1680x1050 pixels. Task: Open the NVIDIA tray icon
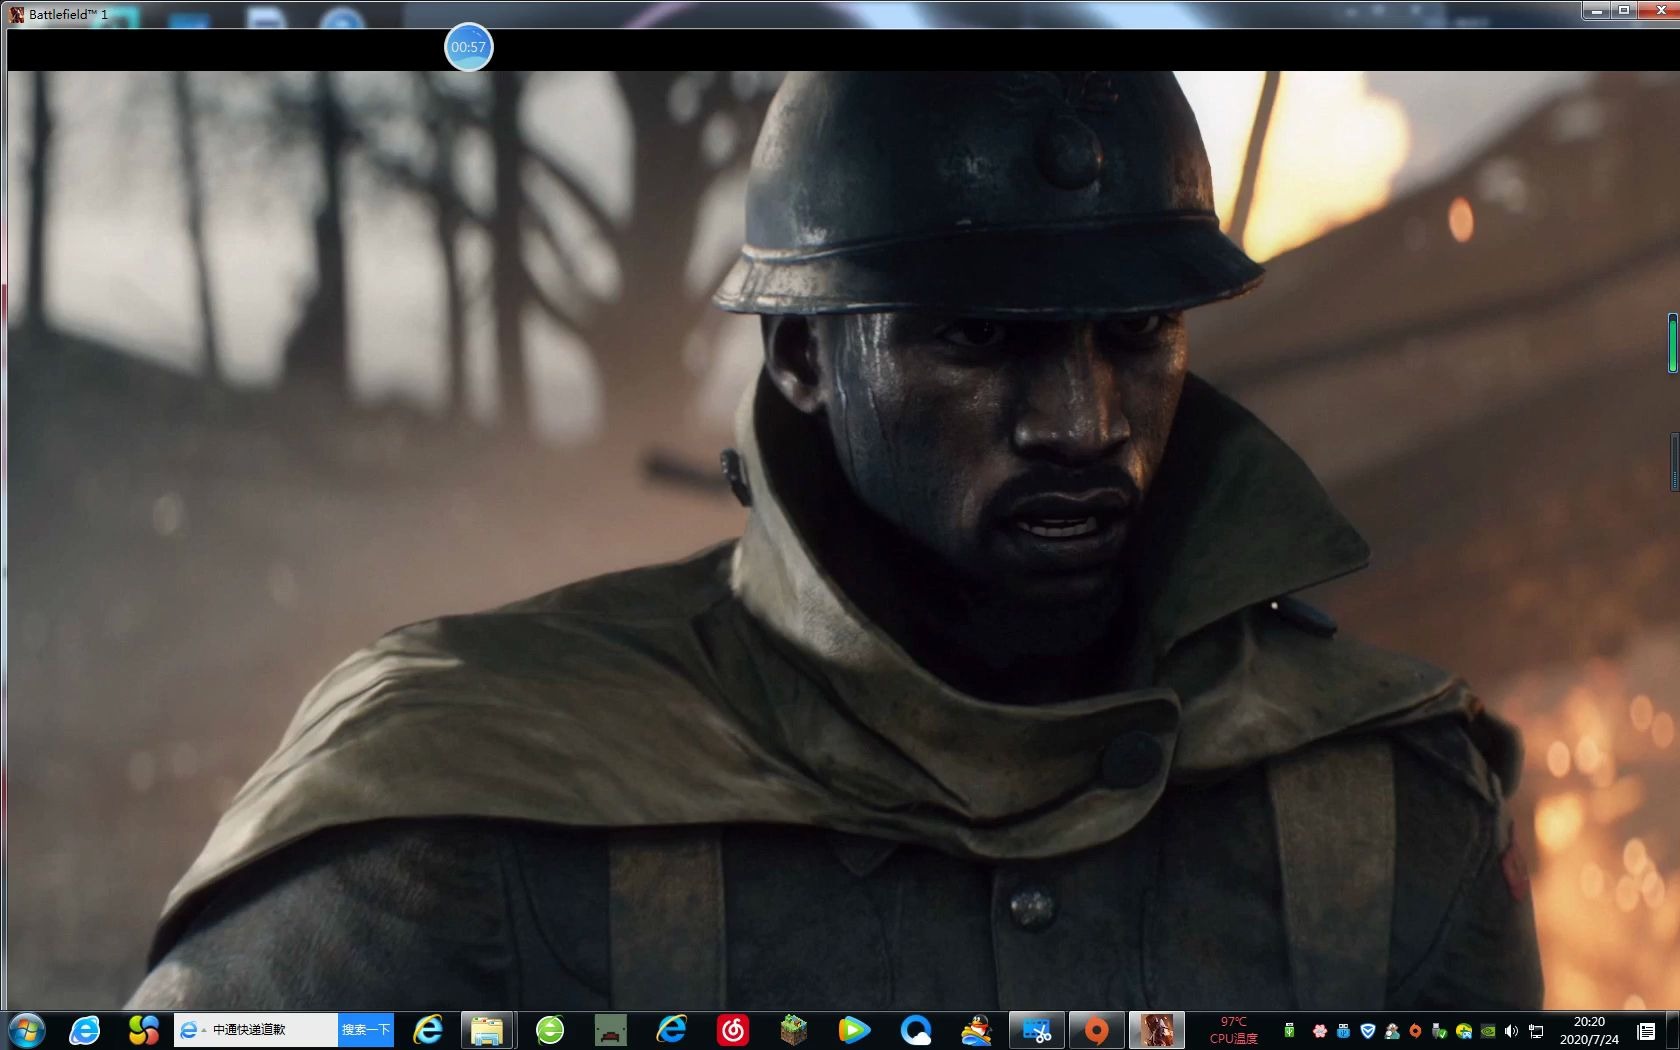tap(1487, 1031)
